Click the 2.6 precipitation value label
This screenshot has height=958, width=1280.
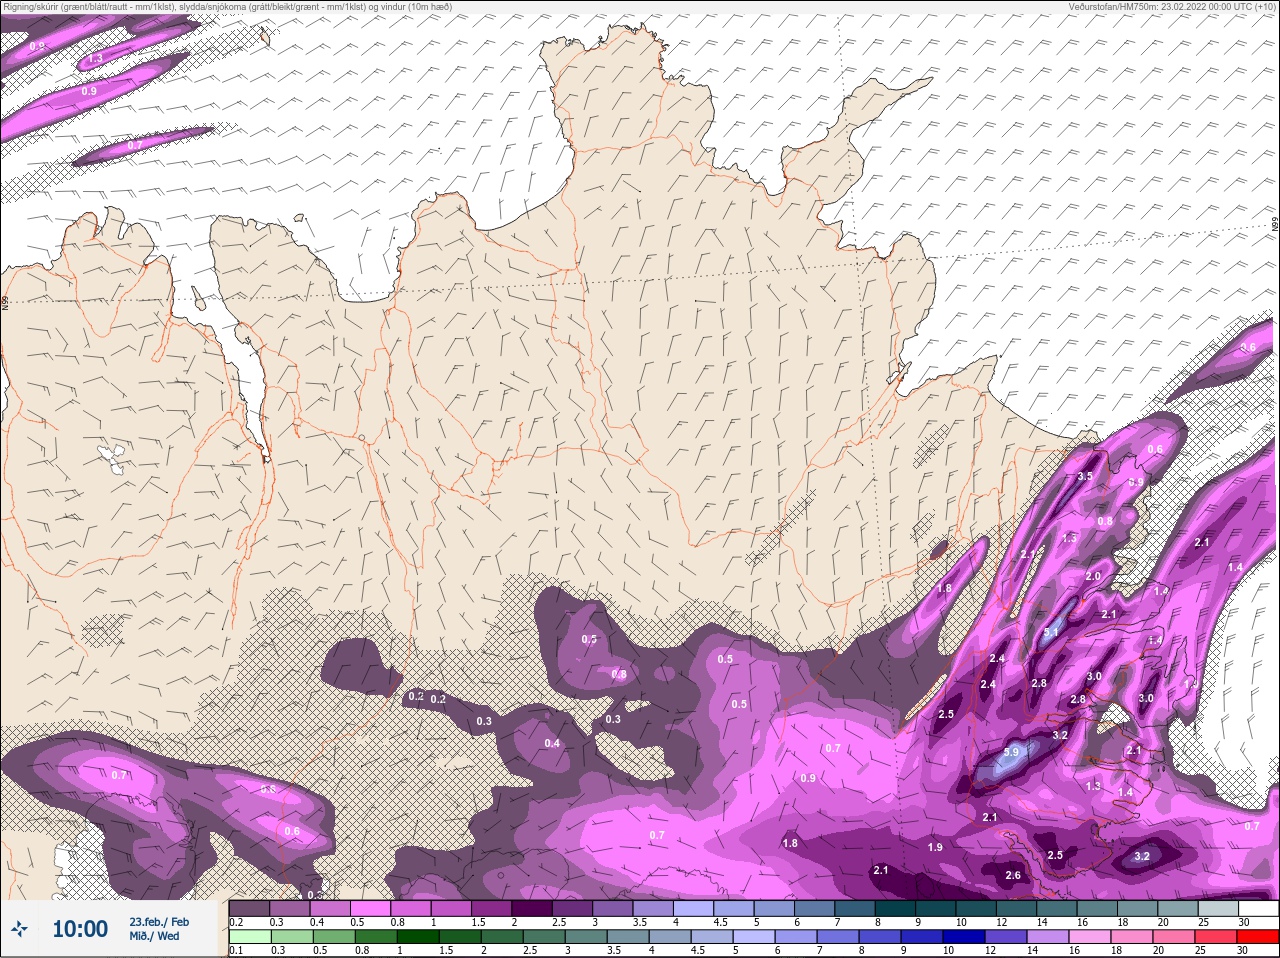click(1013, 875)
